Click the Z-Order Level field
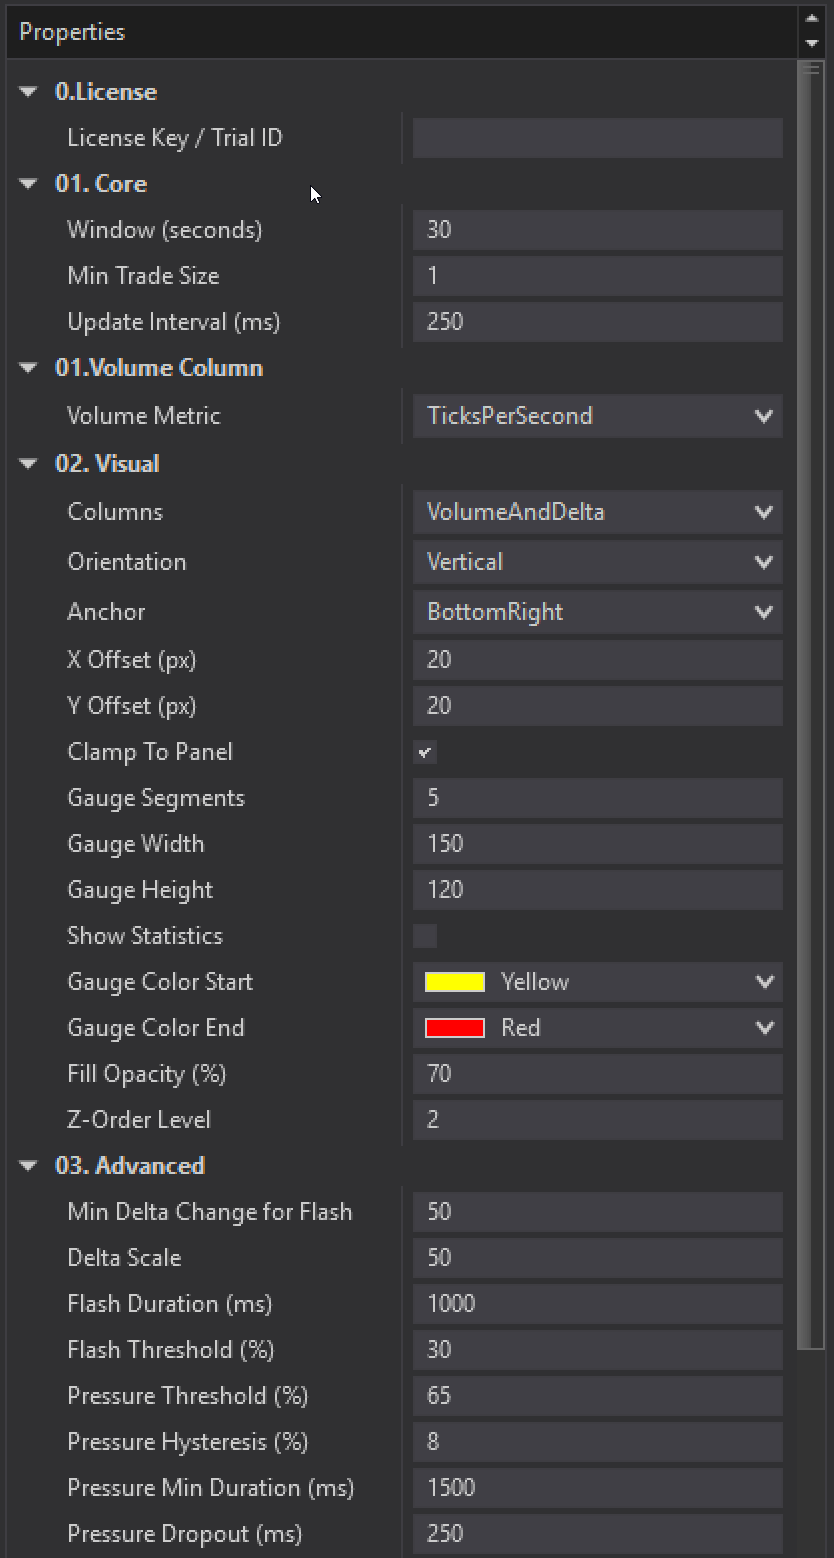The width and height of the screenshot is (834, 1558). 597,1120
